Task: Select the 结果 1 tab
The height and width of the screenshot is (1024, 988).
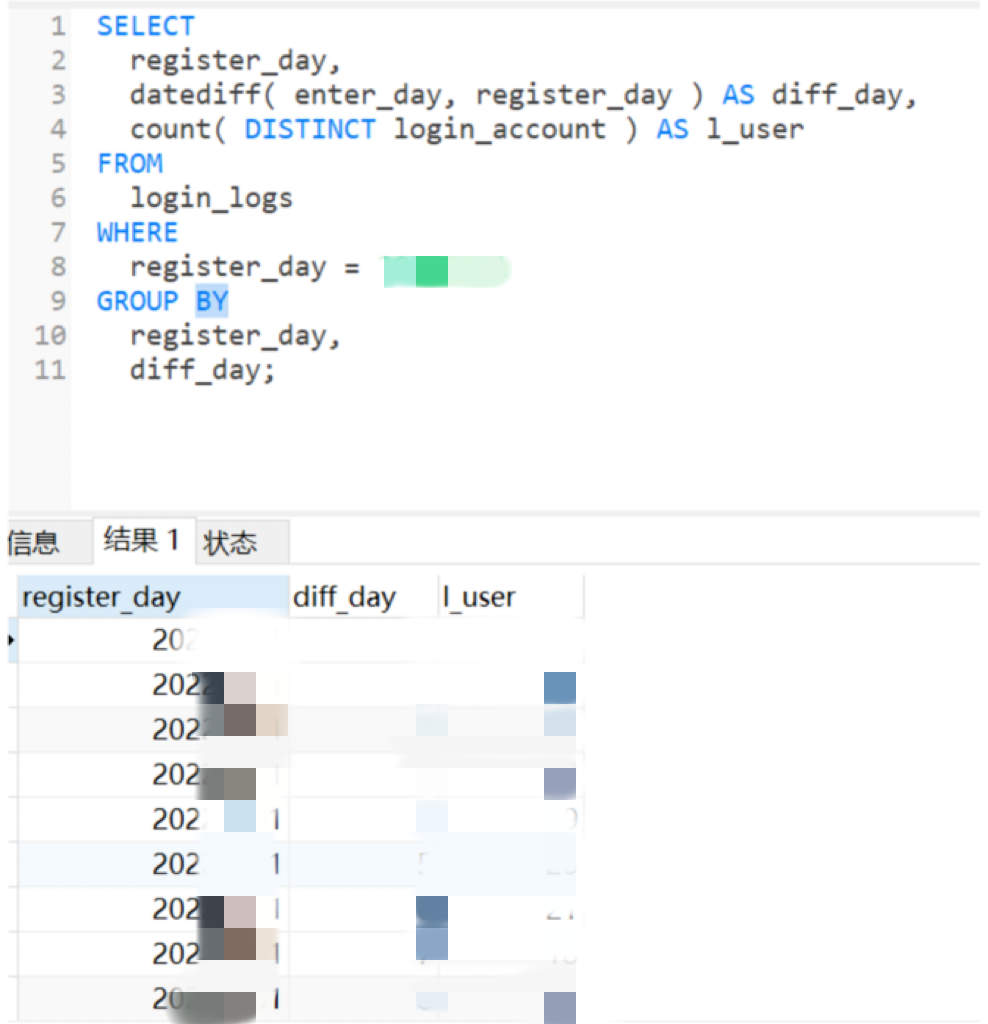Action: [144, 541]
